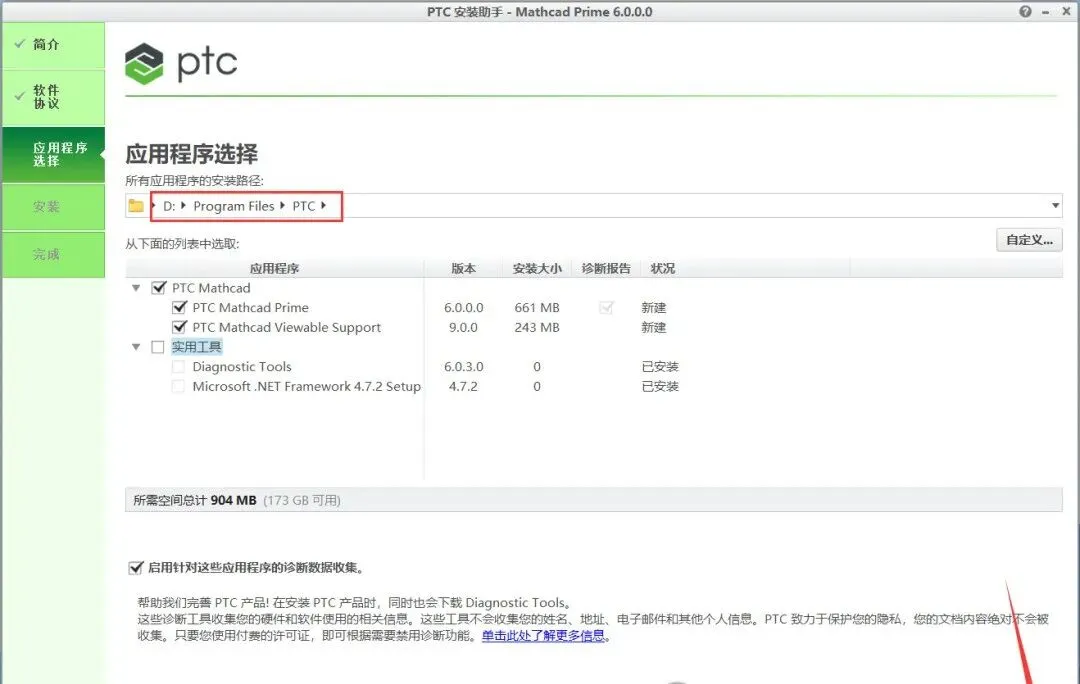Check the 实用工具 checkbox
This screenshot has height=684, width=1080.
(x=158, y=346)
